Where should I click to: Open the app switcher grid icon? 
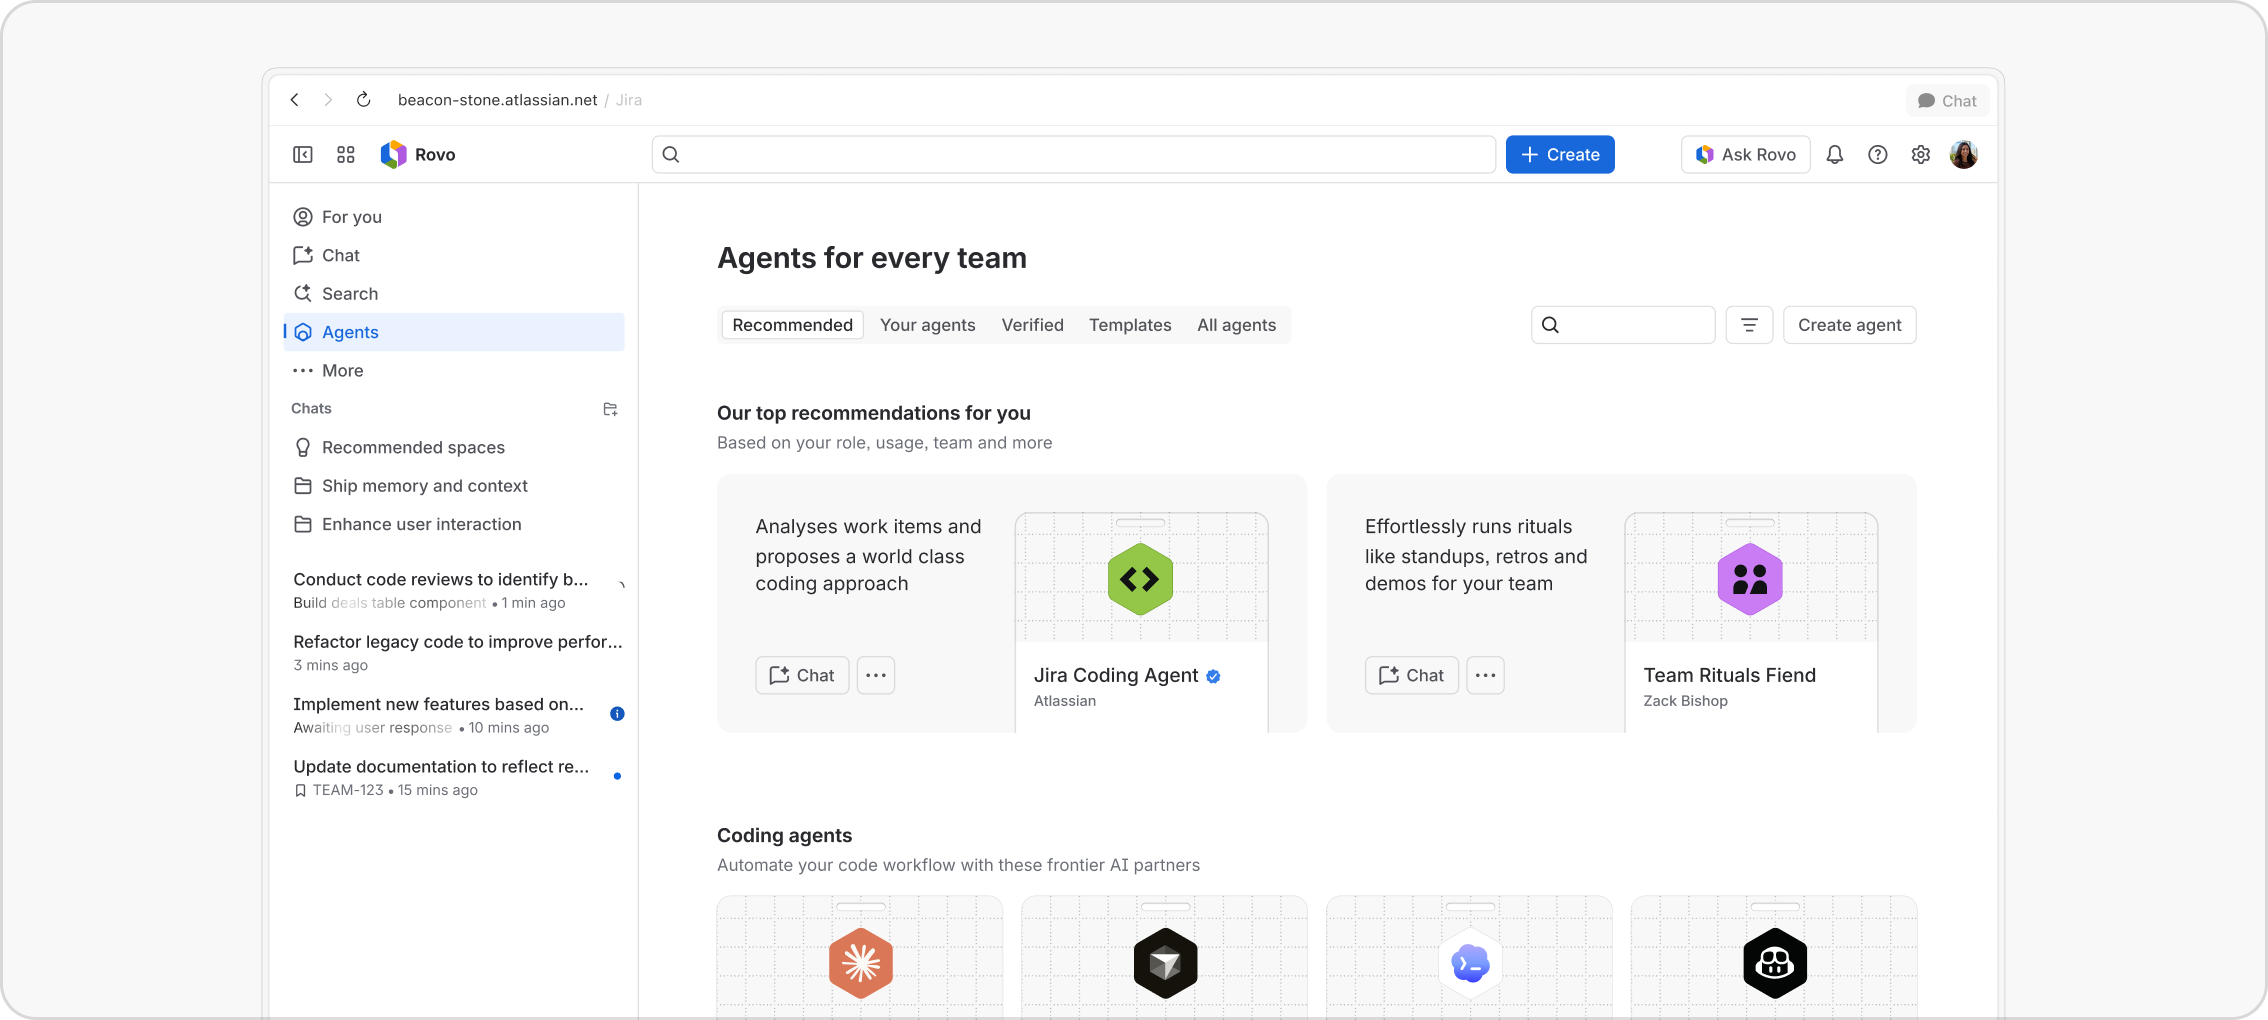pyautogui.click(x=346, y=154)
